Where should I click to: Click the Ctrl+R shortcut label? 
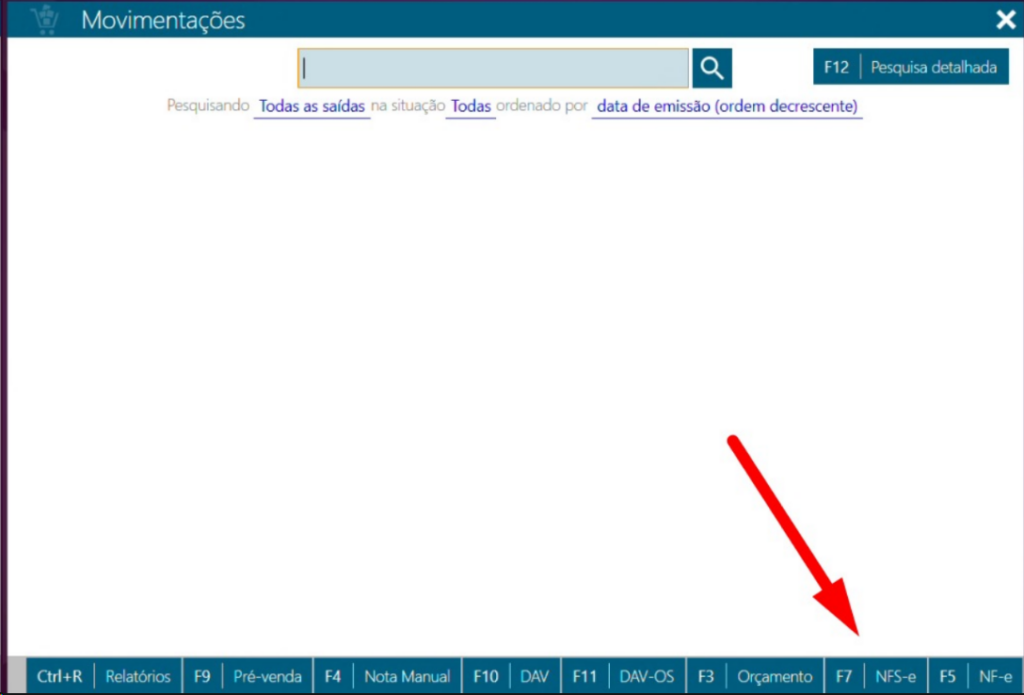click(60, 677)
